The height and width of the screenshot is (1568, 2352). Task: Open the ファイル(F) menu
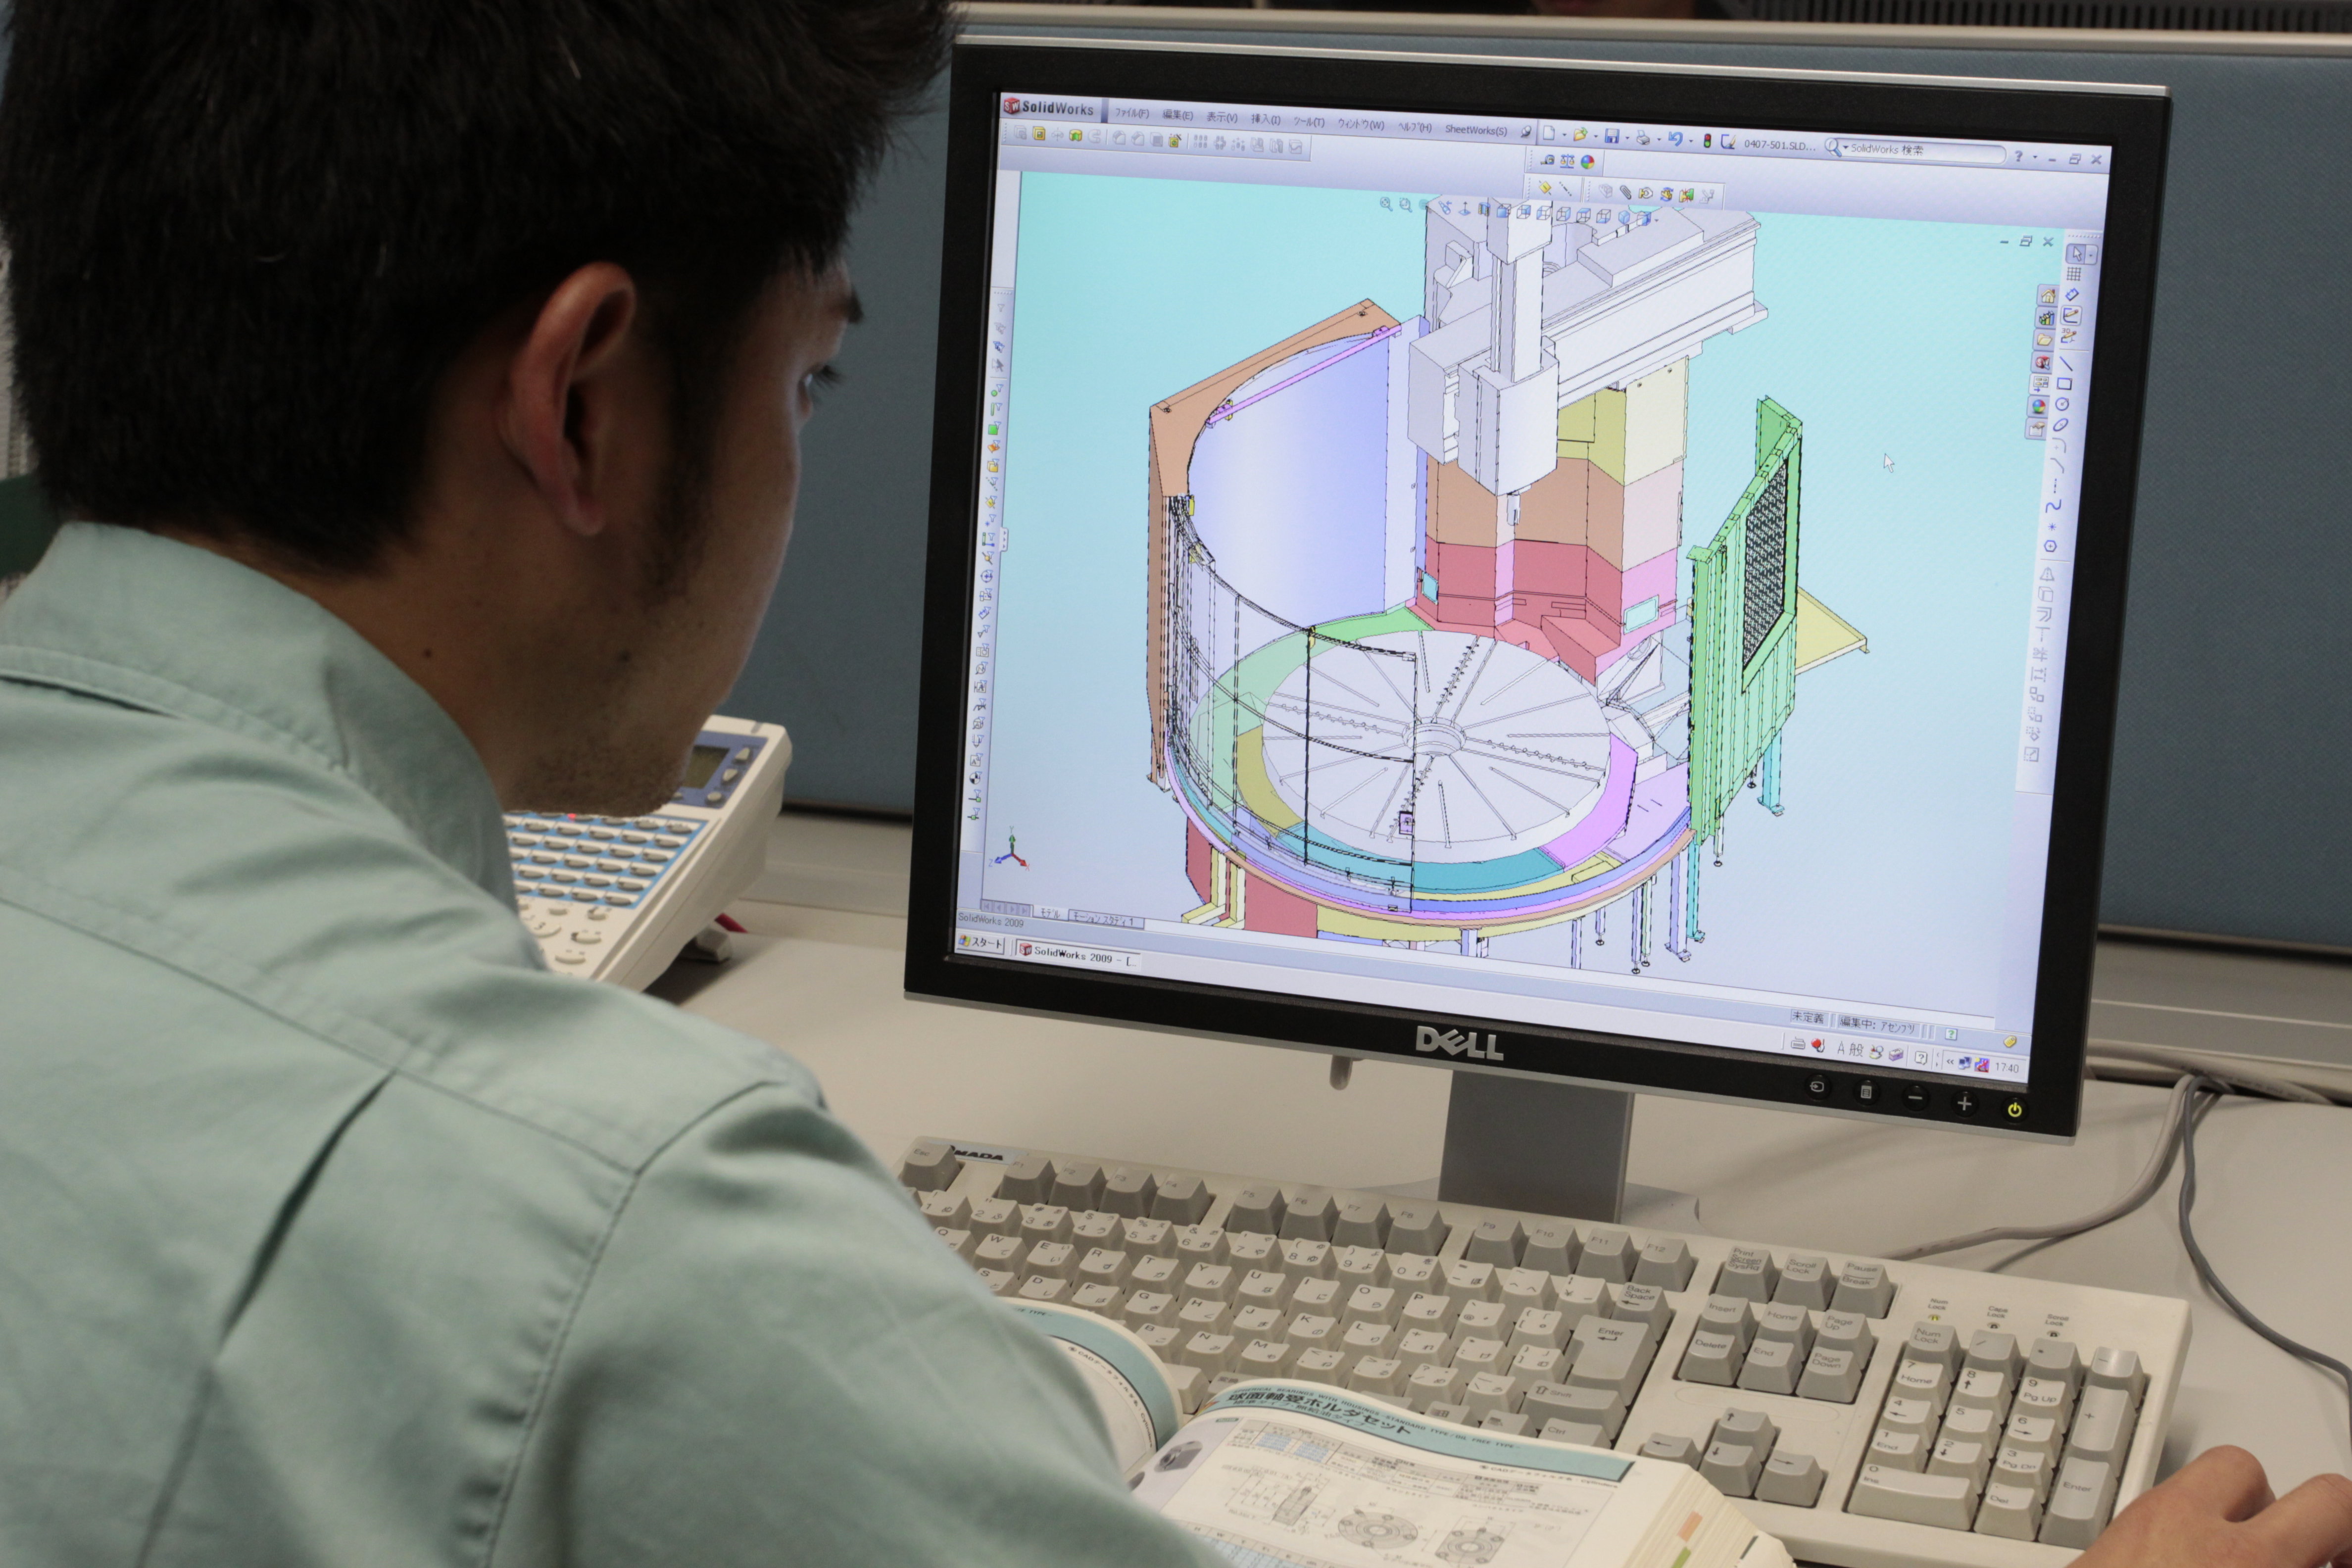coord(1132,113)
